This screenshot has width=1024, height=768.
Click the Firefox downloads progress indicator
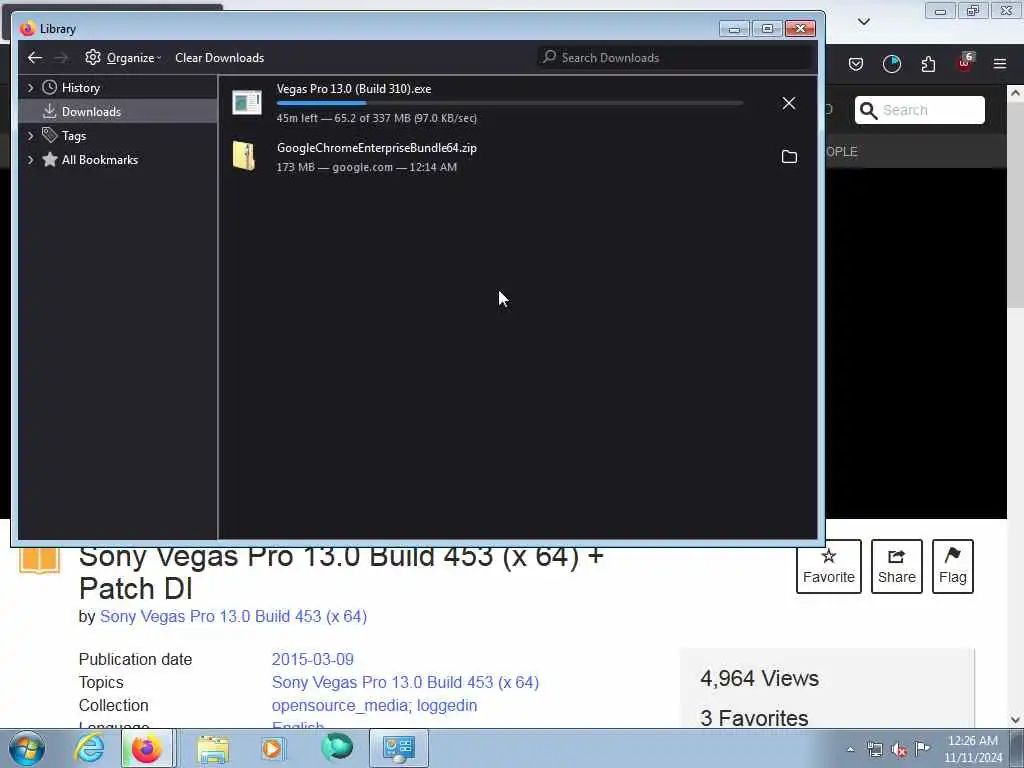[891, 64]
